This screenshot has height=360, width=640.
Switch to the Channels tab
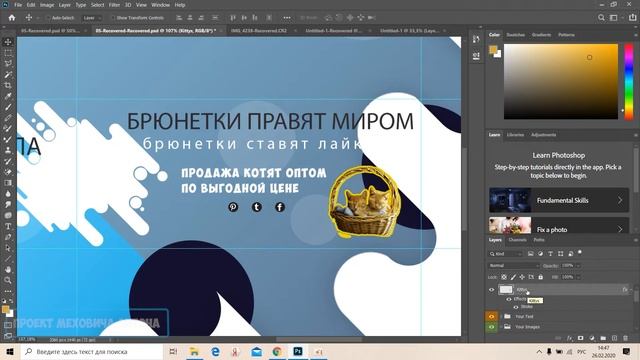[x=518, y=240]
